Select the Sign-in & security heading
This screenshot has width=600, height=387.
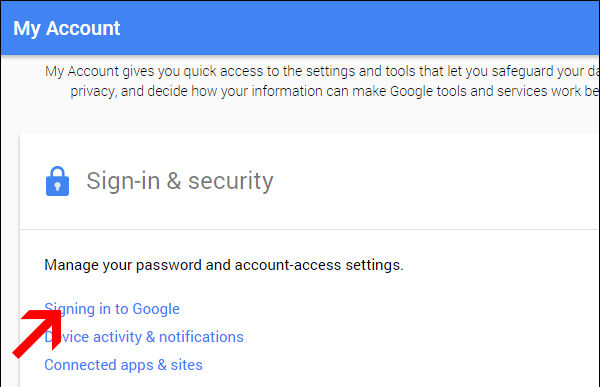180,181
